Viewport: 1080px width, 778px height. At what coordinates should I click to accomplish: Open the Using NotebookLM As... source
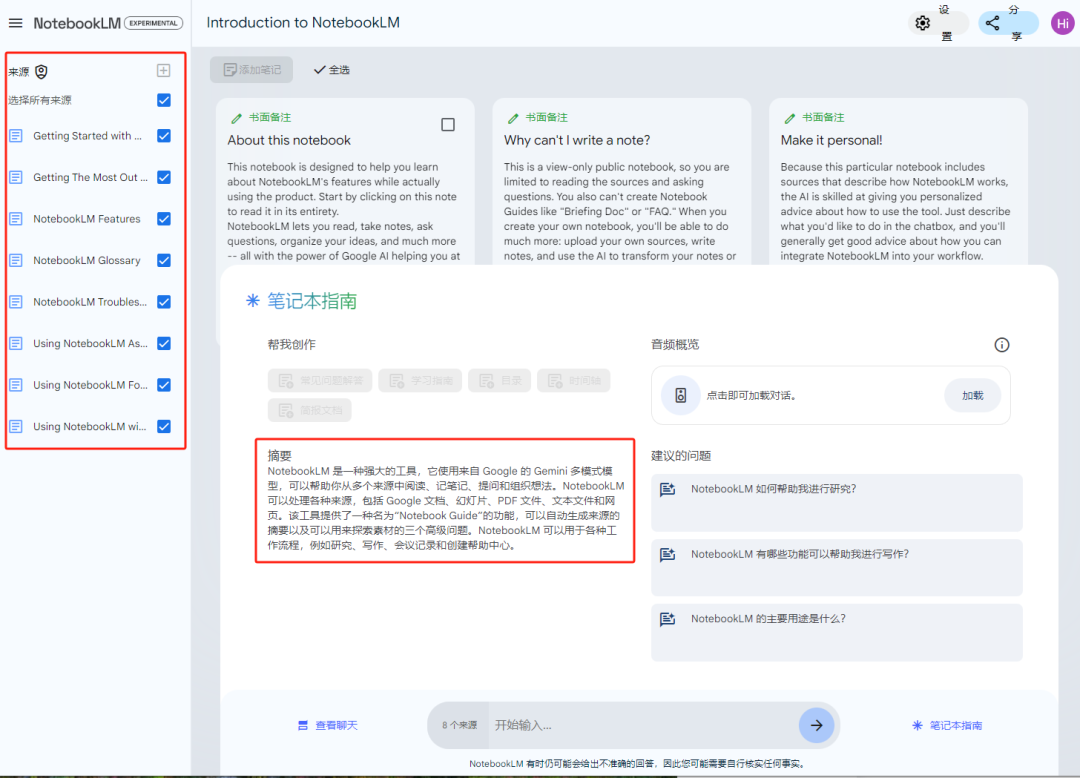tap(90, 343)
